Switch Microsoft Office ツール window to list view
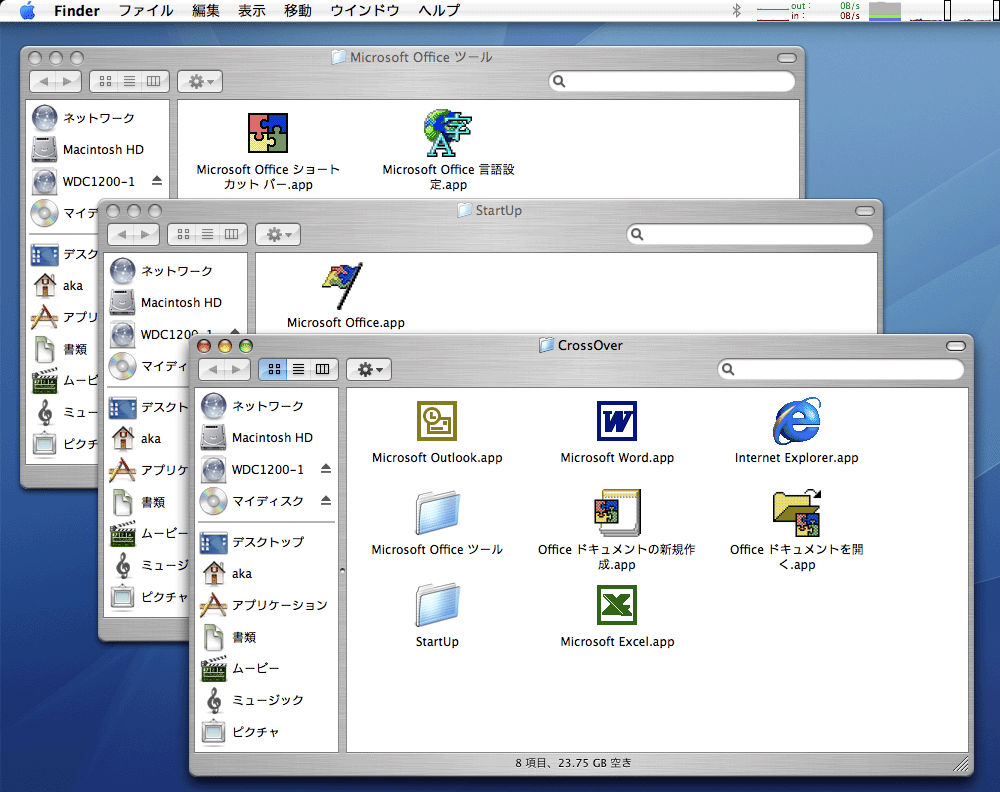The width and height of the screenshot is (1000, 792). (129, 81)
